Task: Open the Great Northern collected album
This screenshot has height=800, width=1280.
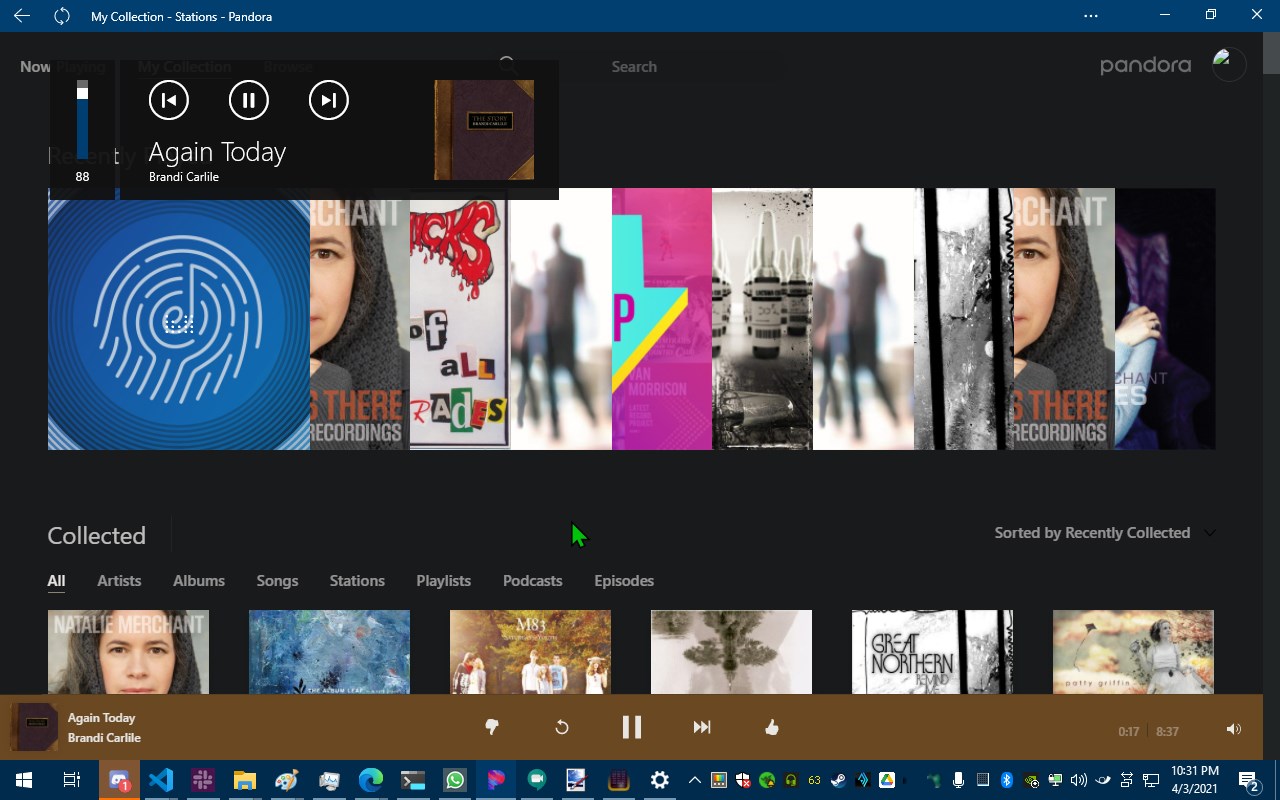Action: click(932, 652)
